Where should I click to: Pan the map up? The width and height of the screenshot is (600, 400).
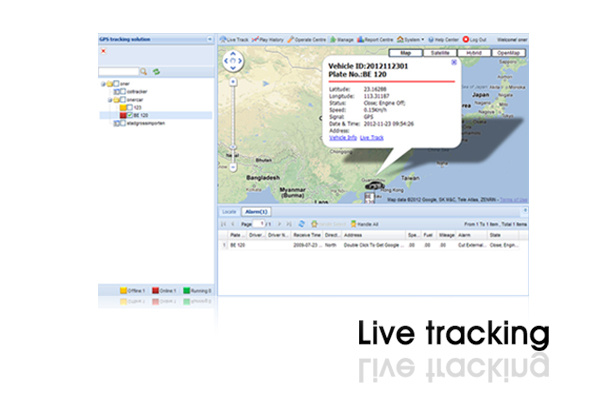233,54
